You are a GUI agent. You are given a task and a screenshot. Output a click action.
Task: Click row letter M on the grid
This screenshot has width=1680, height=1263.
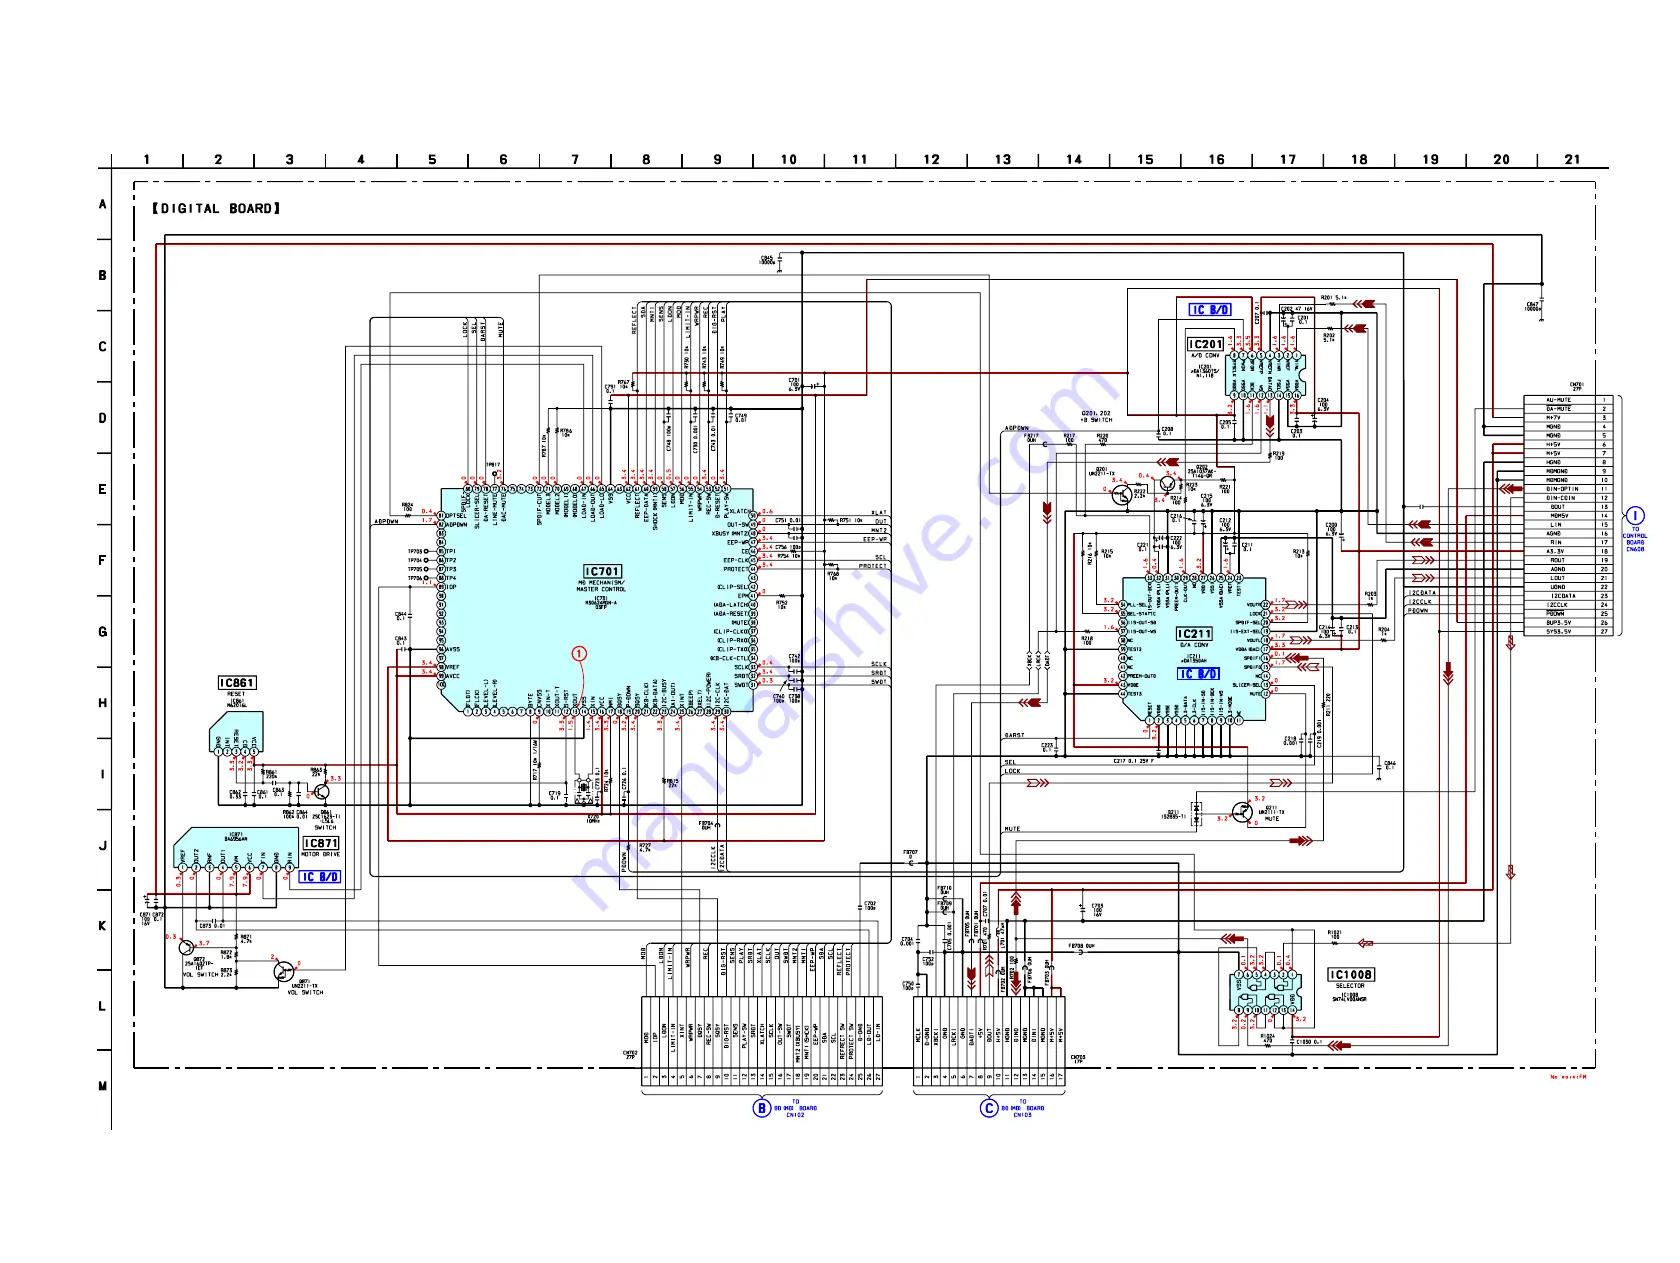click(102, 1086)
